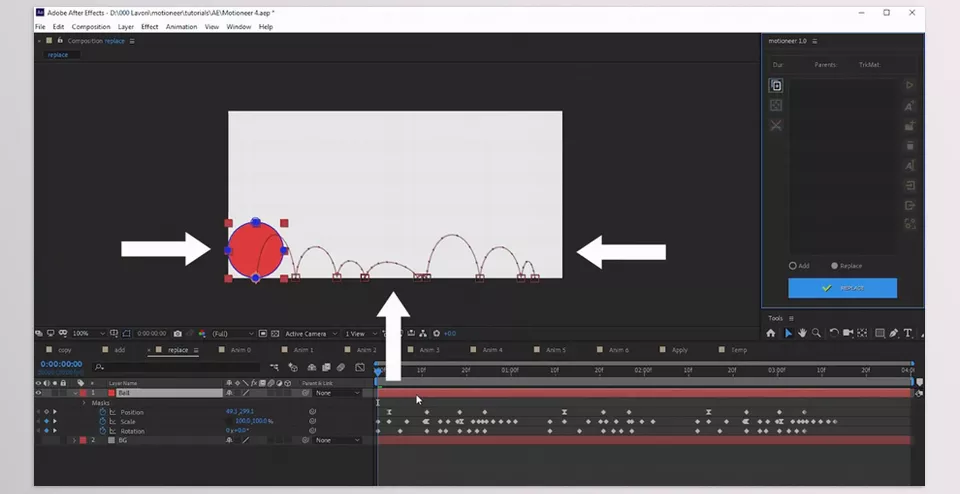Select the Replace radio option
Viewport: 960px width, 494px height.
(832, 266)
